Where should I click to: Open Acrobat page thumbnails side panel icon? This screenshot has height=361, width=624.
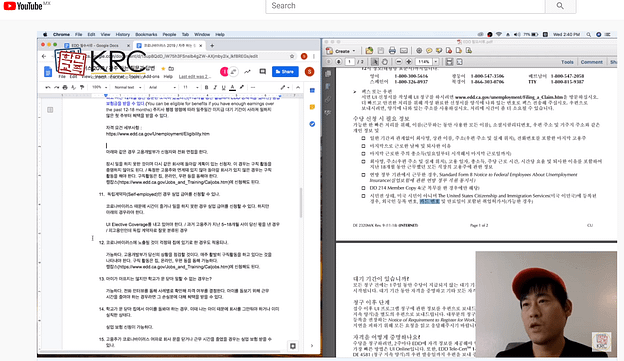point(328,74)
